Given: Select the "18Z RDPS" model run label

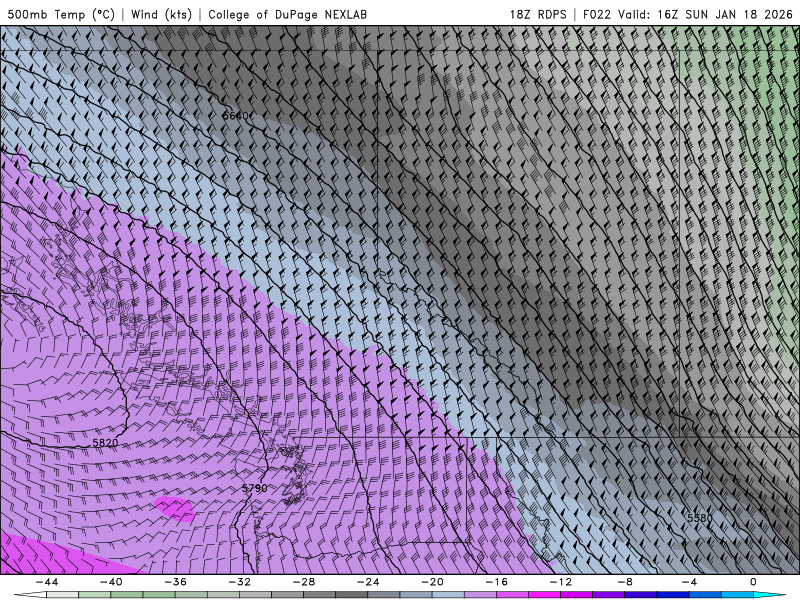Looking at the screenshot, I should pyautogui.click(x=538, y=14).
